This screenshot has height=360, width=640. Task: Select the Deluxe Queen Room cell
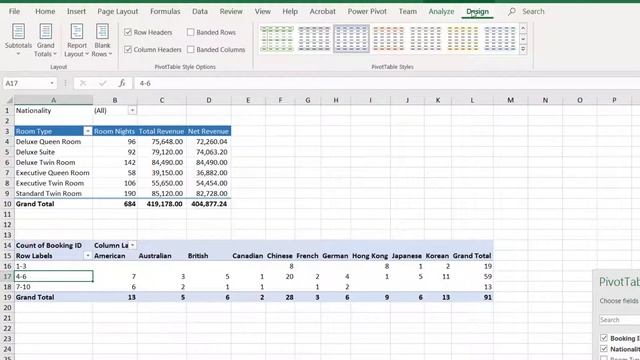pos(53,142)
